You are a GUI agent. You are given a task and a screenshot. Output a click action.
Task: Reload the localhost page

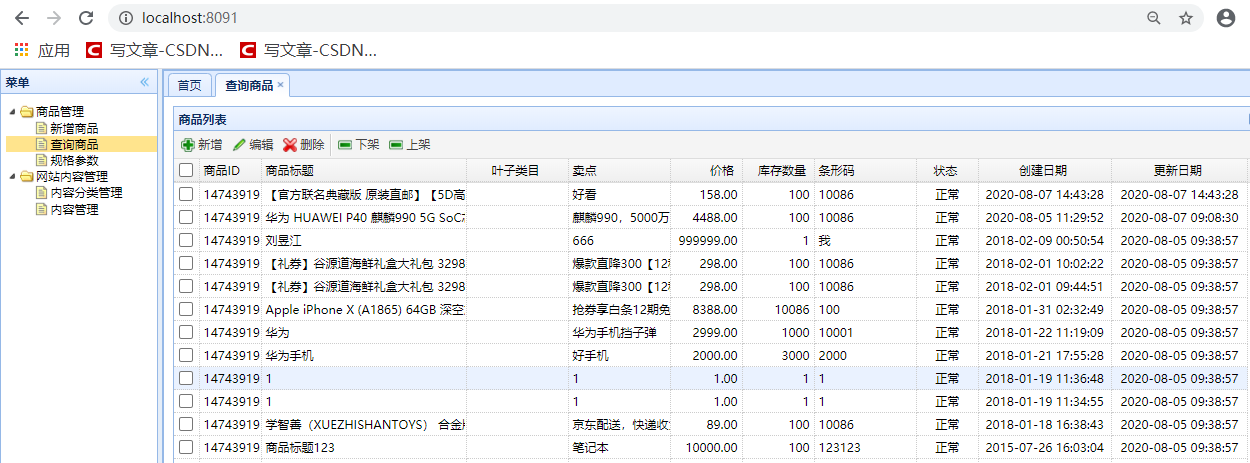(86, 18)
